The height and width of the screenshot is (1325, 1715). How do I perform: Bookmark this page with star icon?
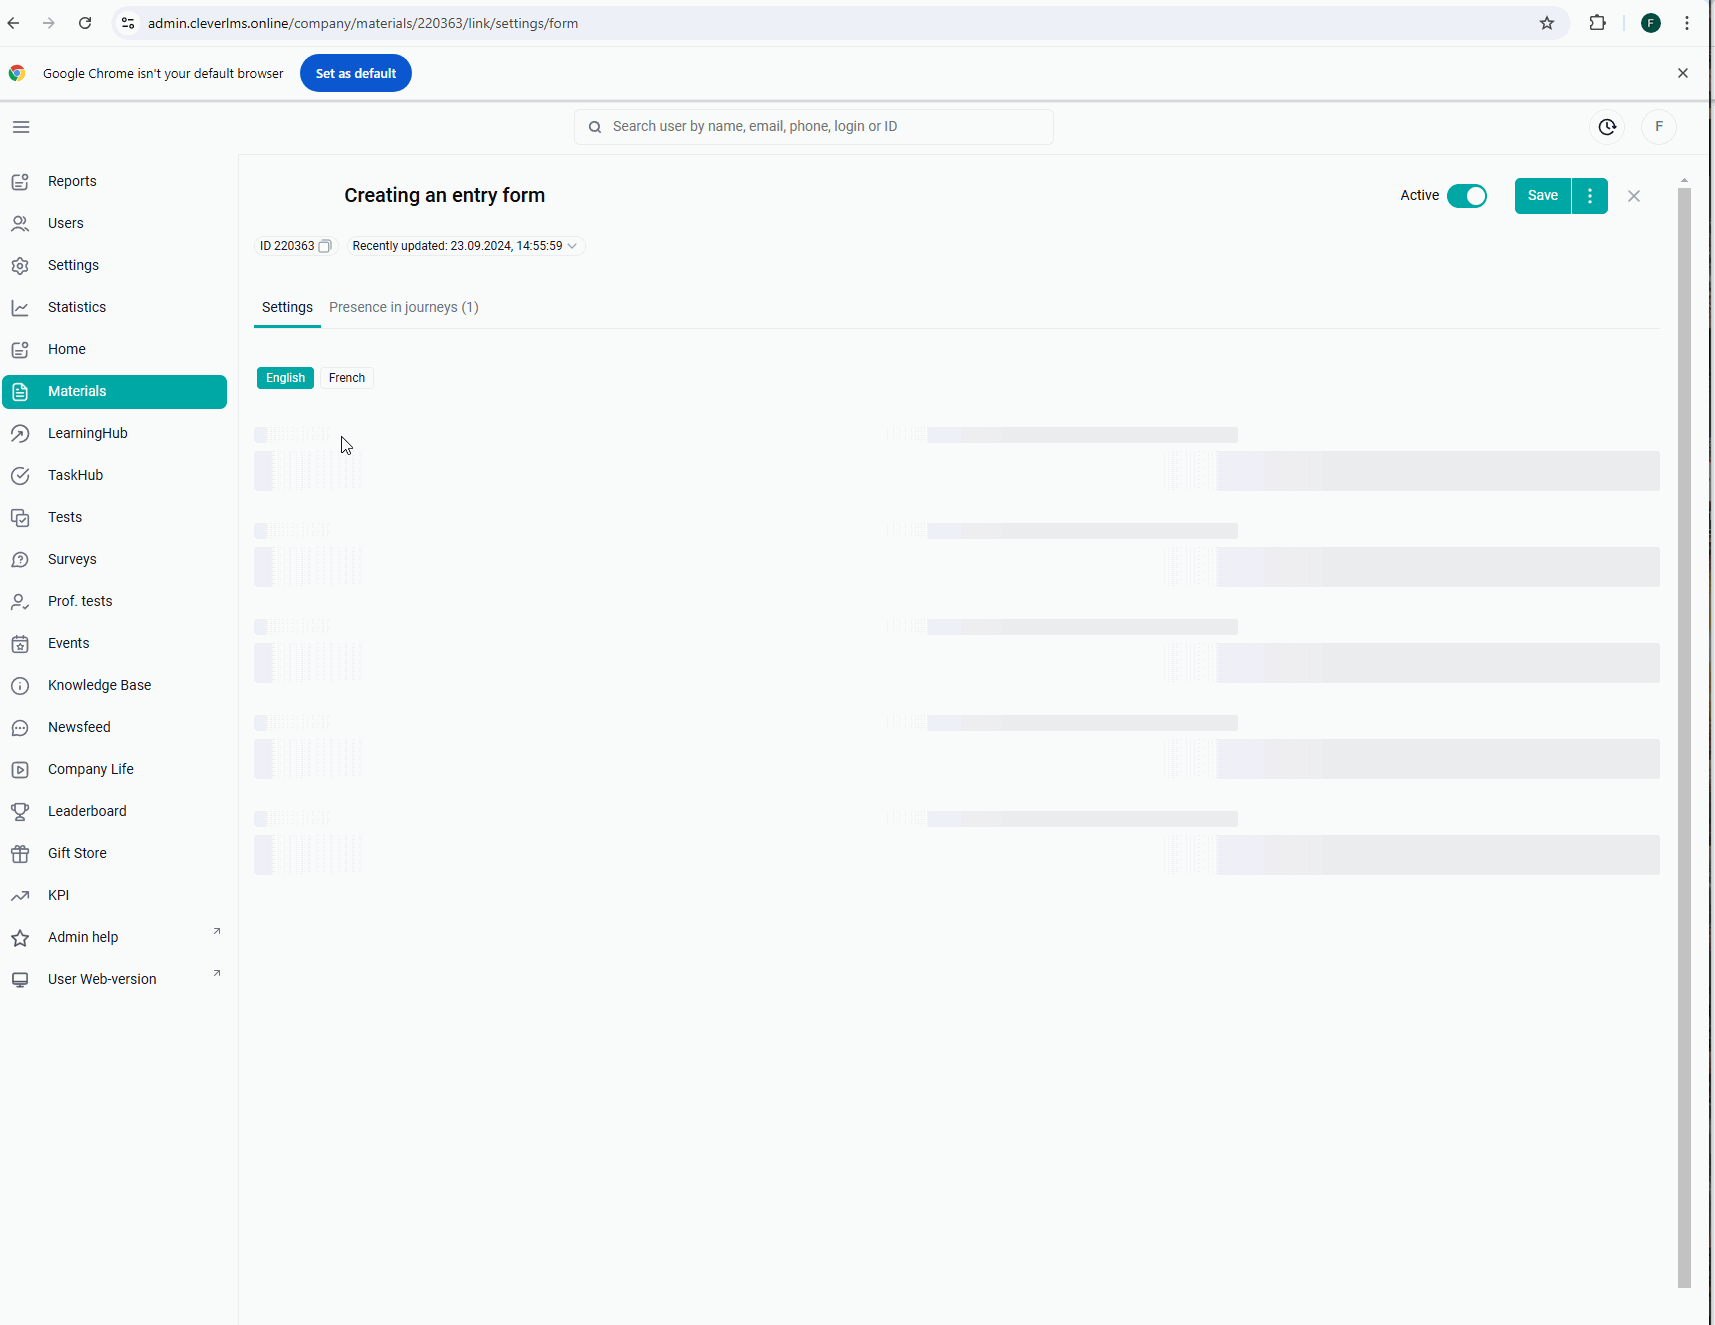pyautogui.click(x=1547, y=23)
